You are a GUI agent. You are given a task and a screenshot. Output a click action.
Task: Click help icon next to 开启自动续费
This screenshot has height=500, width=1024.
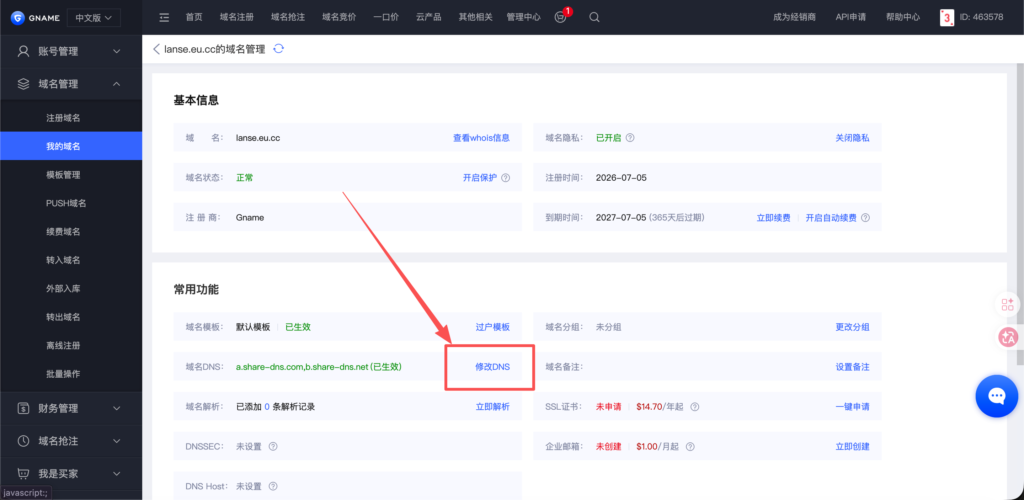[866, 217]
